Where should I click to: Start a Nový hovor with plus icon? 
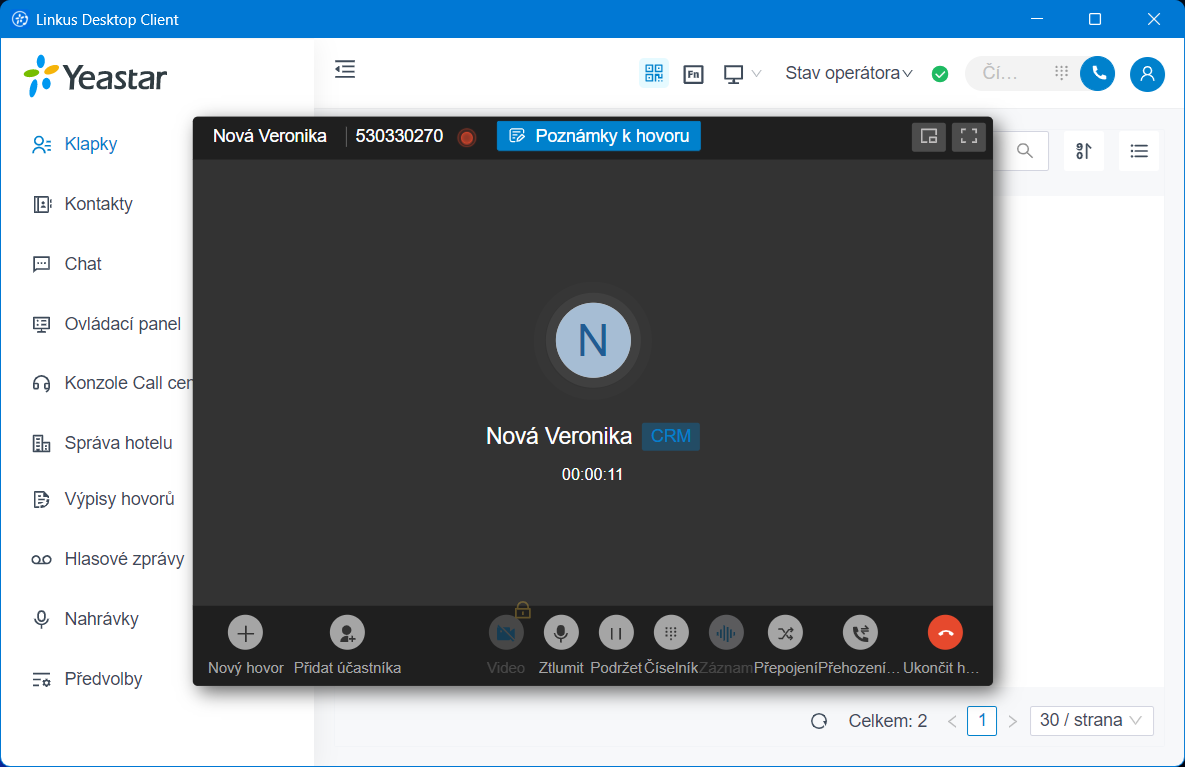click(245, 633)
